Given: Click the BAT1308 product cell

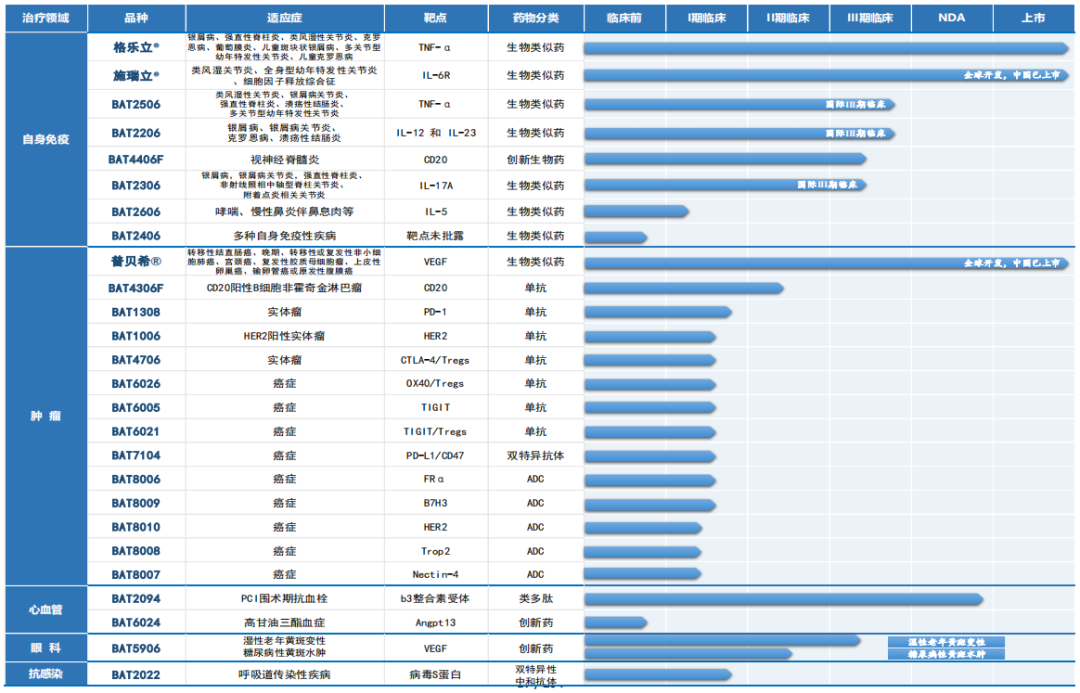Looking at the screenshot, I should pyautogui.click(x=136, y=312).
